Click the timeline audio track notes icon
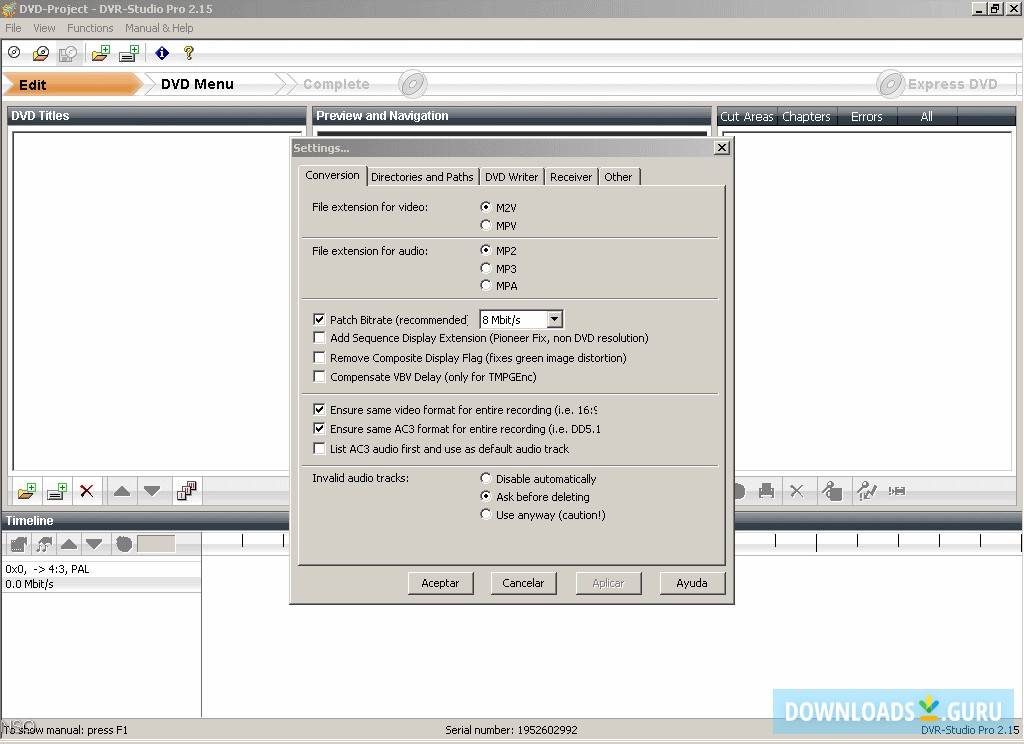This screenshot has width=1024, height=744. coord(44,543)
